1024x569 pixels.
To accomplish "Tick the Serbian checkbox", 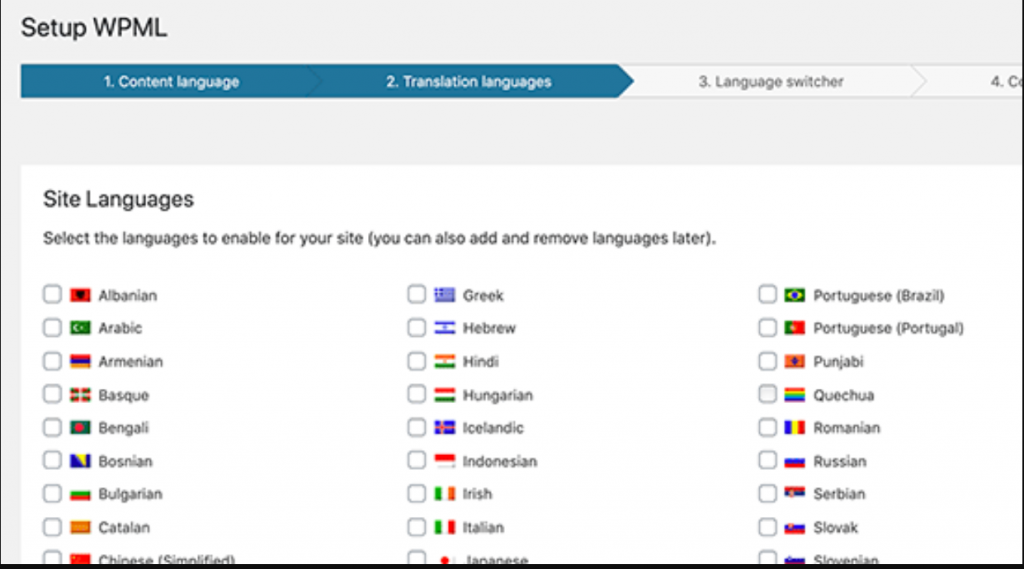I will pyautogui.click(x=767, y=493).
